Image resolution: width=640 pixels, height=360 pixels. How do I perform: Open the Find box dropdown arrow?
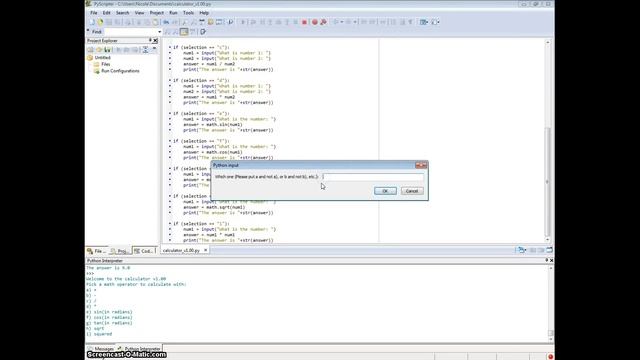coord(160,31)
